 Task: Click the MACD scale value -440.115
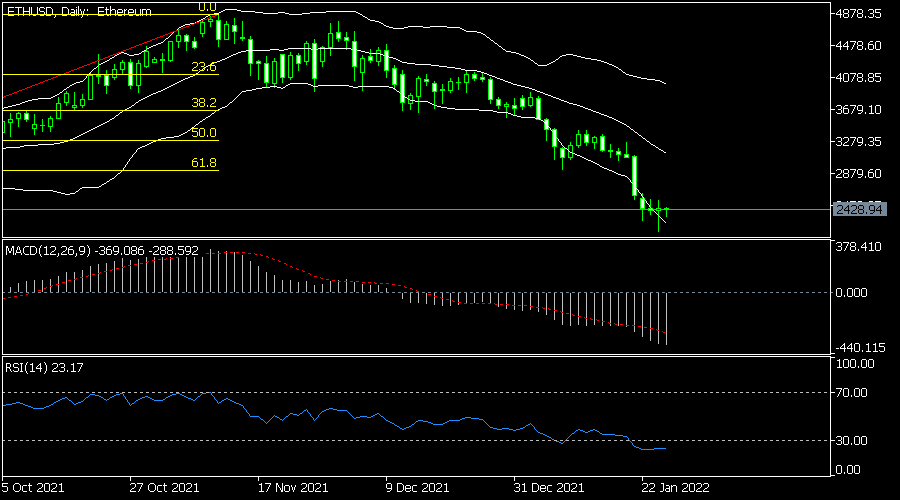[x=860, y=347]
